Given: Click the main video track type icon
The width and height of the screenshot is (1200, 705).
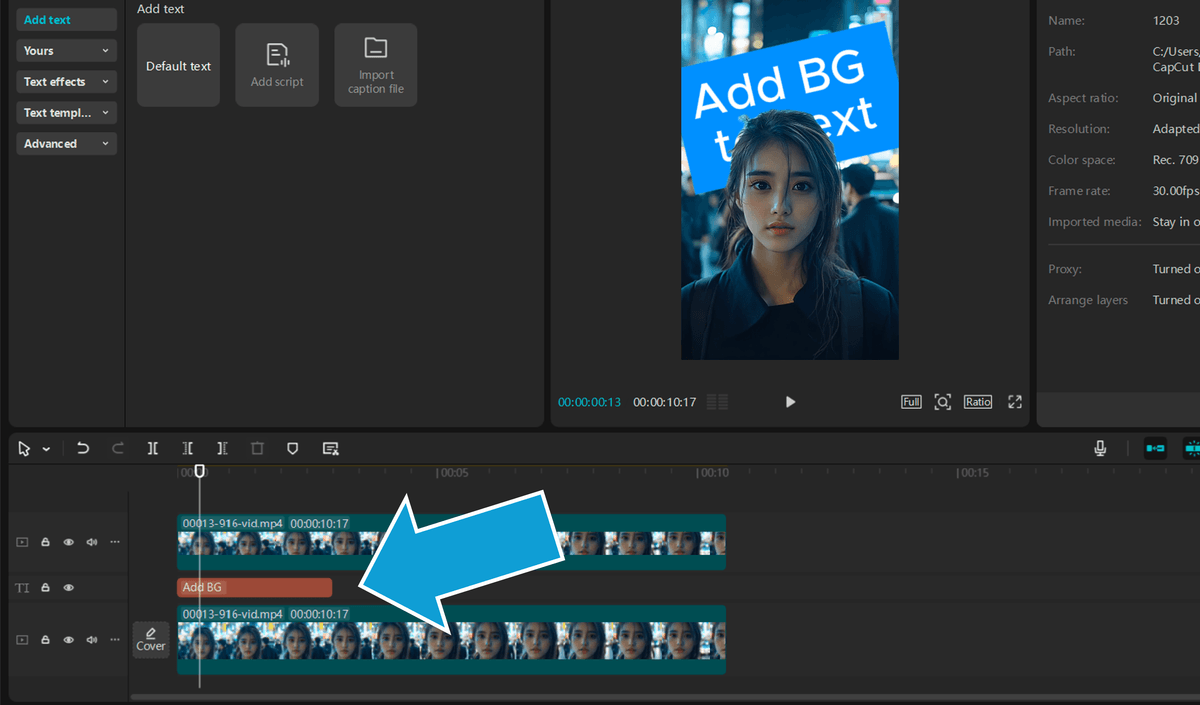Looking at the screenshot, I should (22, 639).
